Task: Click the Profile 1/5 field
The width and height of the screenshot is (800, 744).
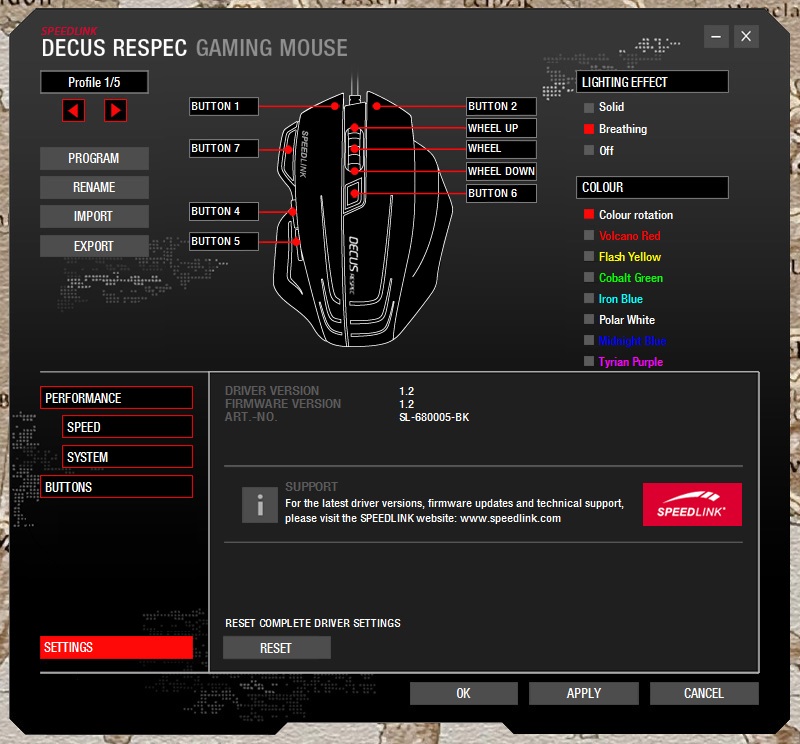Action: pos(94,82)
